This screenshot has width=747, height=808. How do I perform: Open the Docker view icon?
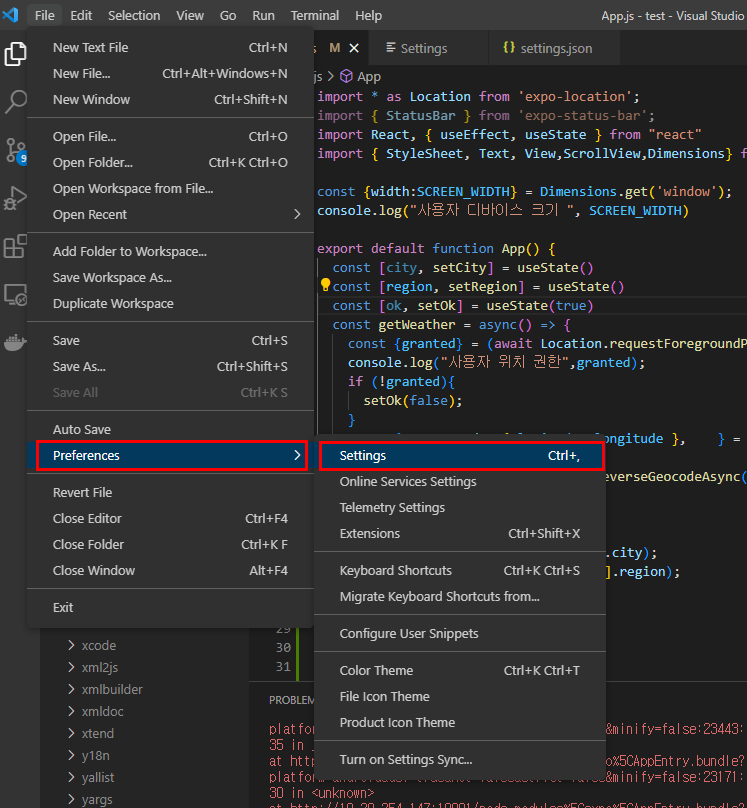pyautogui.click(x=15, y=342)
